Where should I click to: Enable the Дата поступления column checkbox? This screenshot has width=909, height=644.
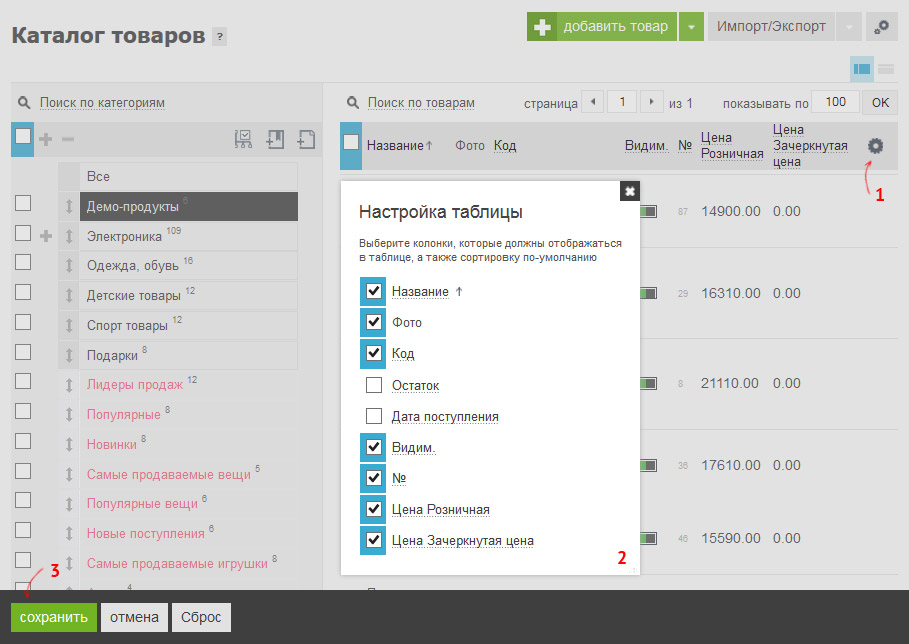[x=374, y=416]
